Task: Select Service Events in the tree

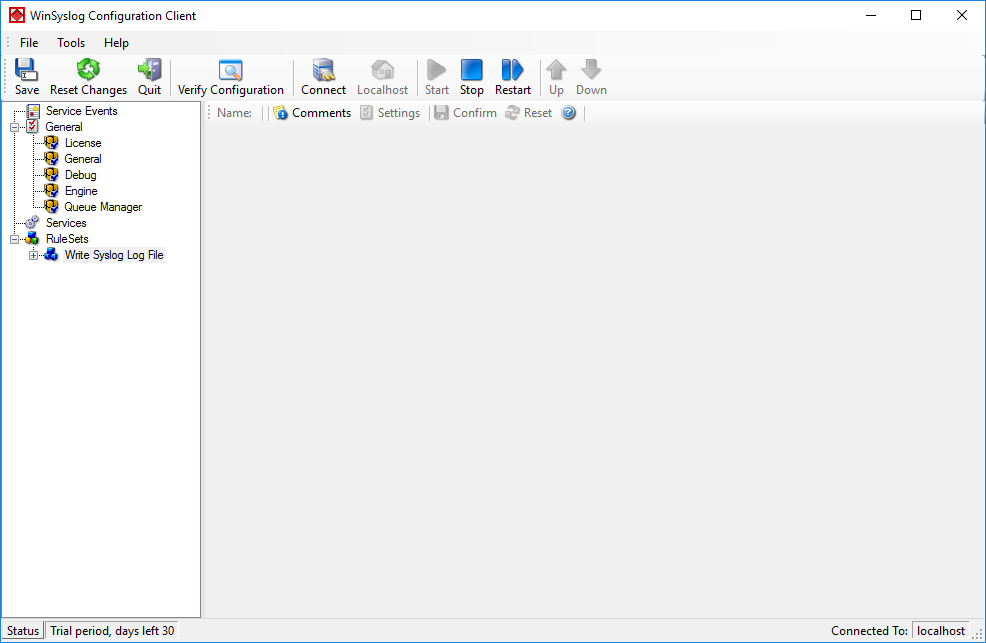Action: [x=82, y=111]
